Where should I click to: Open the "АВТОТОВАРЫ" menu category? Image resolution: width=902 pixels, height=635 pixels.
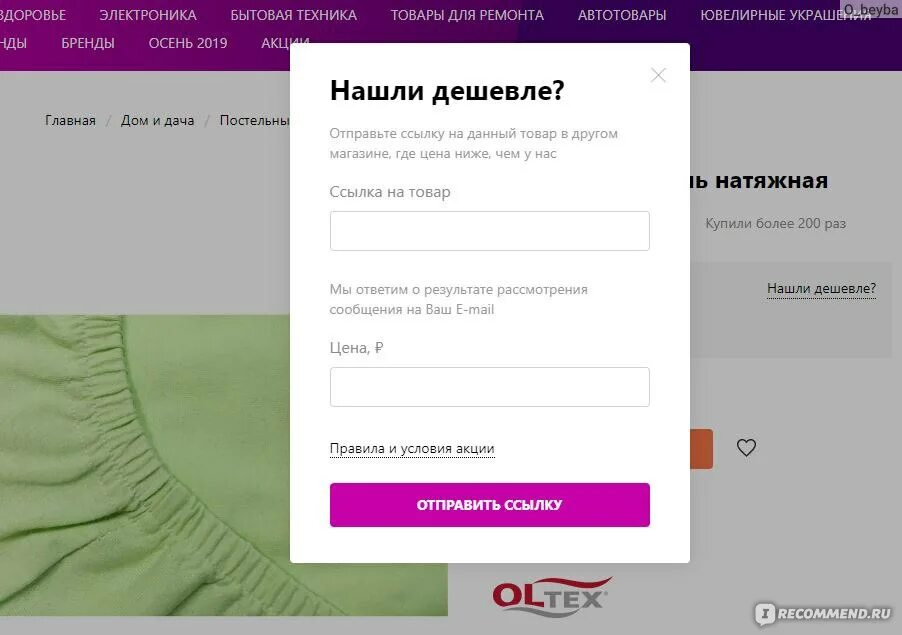tap(622, 15)
